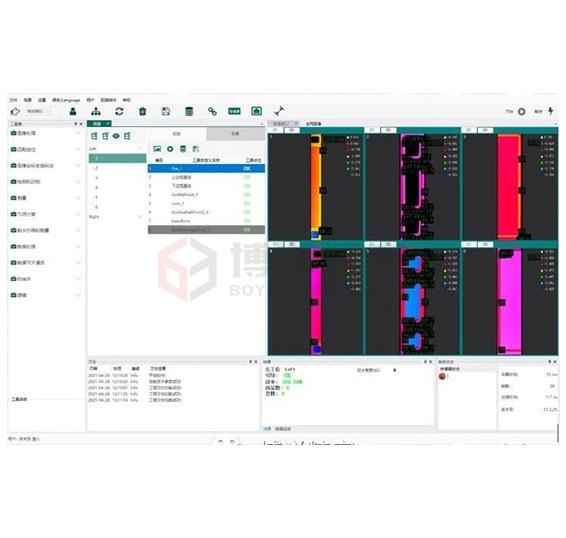Toggle the 2D view button of image pane 1

pos(276,130)
